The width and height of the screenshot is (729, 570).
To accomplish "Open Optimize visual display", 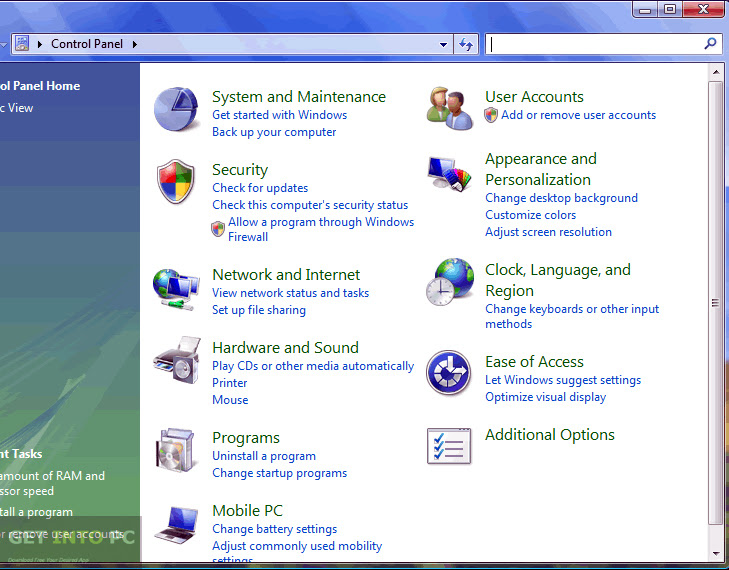I will [x=545, y=397].
